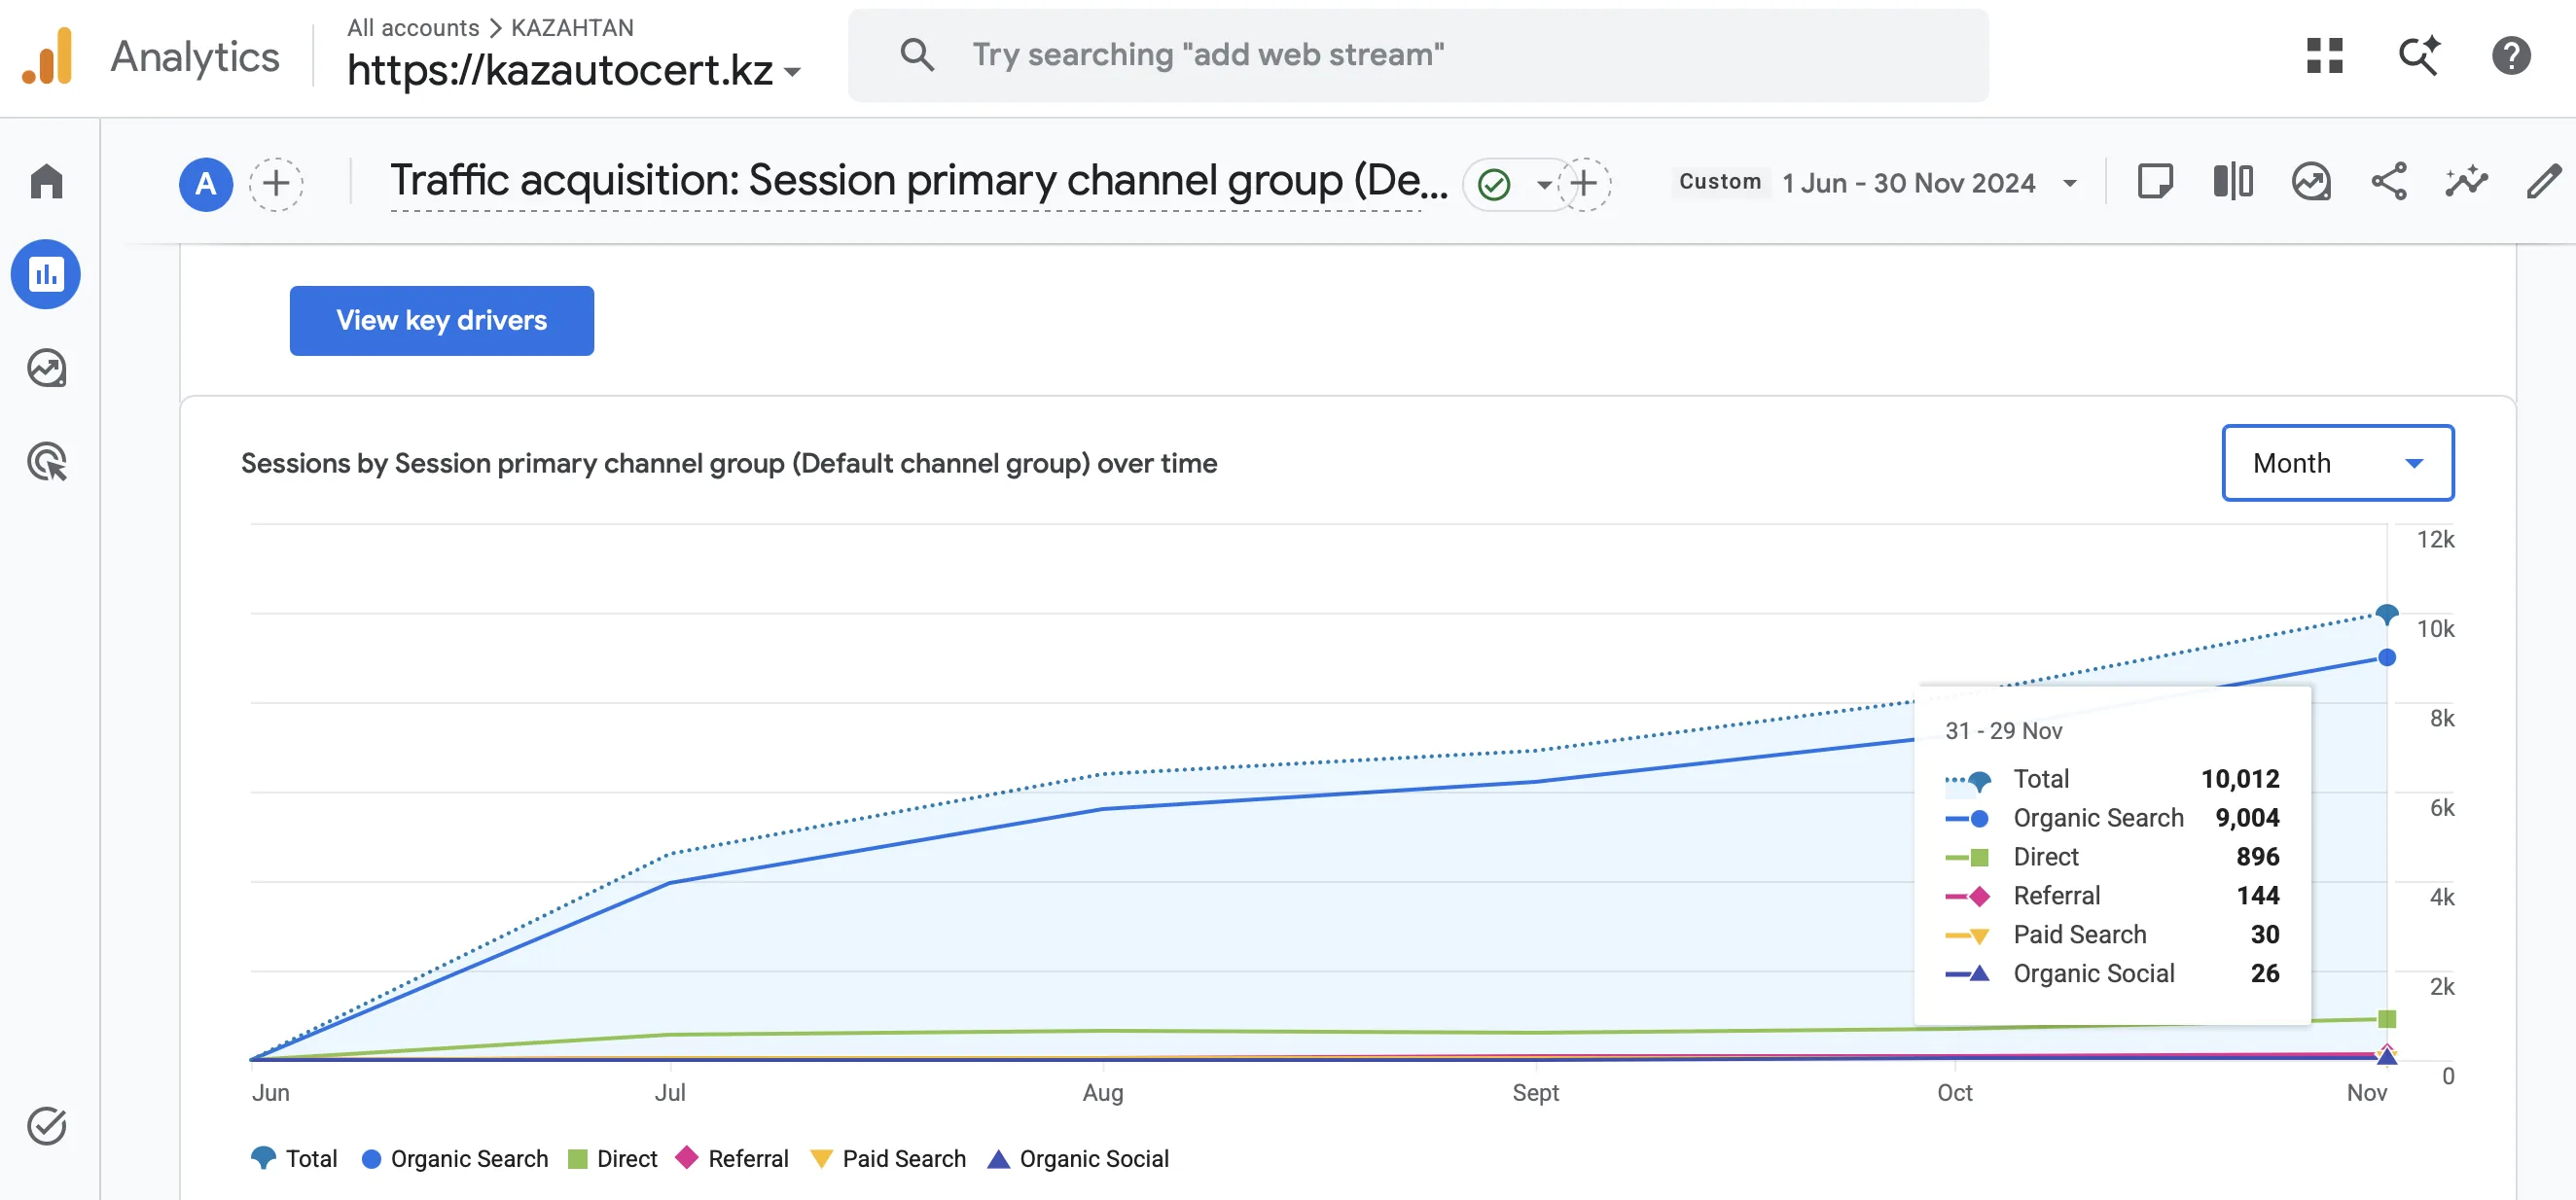Click the tooltip Paid Search value 30
The image size is (2576, 1200).
(x=2265, y=935)
